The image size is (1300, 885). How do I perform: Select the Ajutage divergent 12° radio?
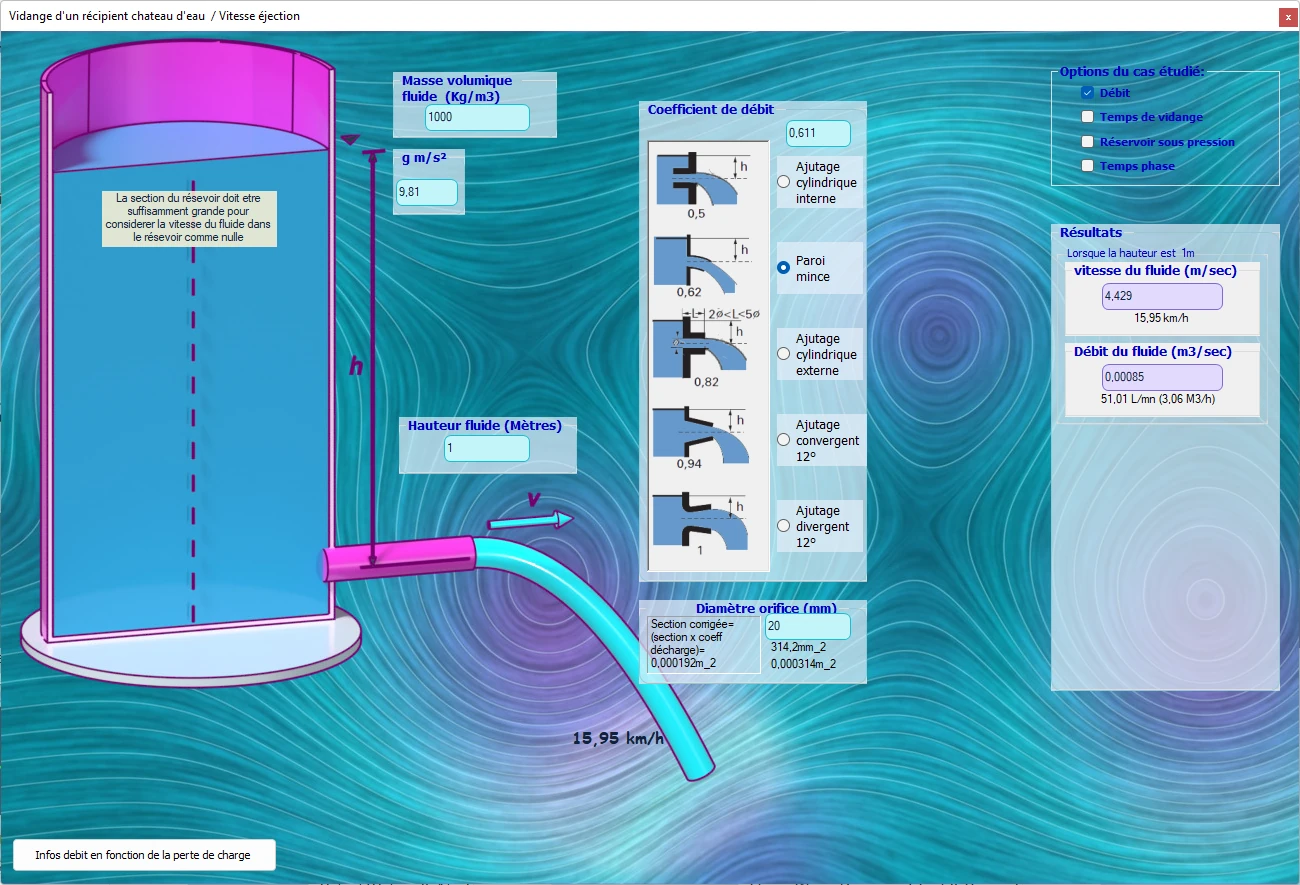pyautogui.click(x=784, y=526)
